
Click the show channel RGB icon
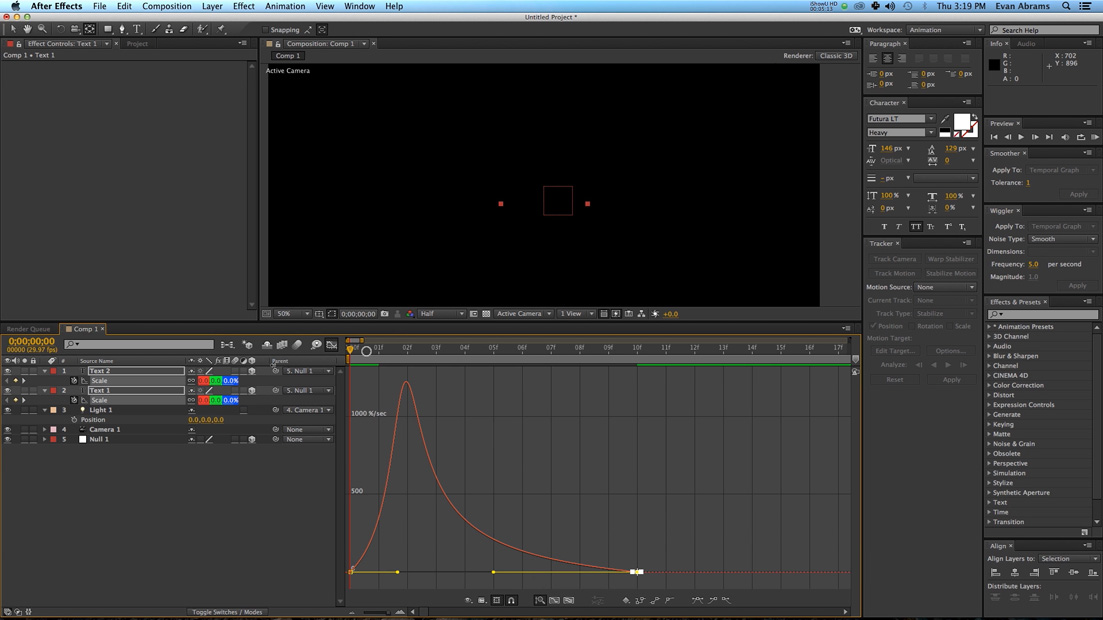(410, 314)
